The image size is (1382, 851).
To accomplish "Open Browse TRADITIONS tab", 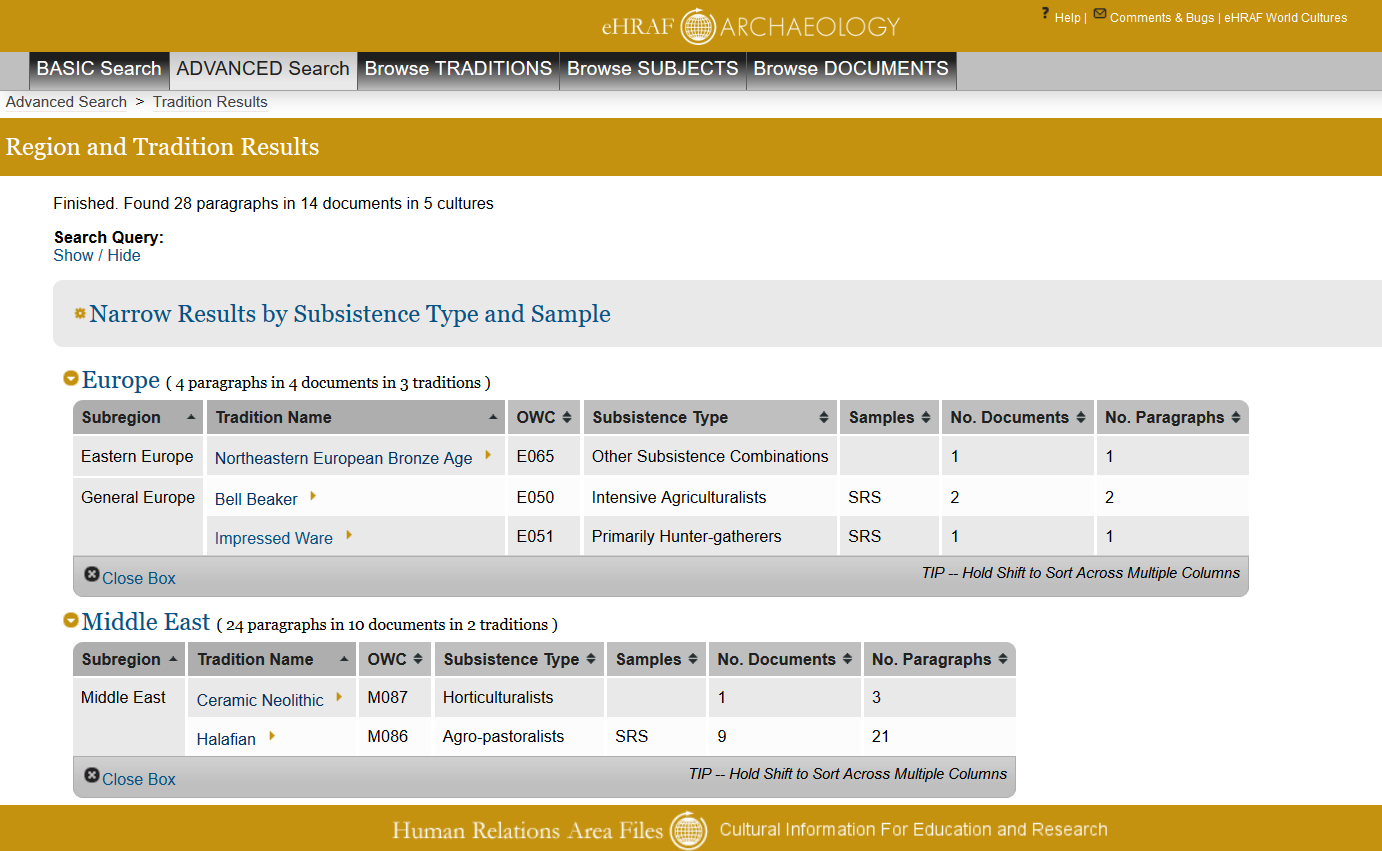I will point(458,69).
